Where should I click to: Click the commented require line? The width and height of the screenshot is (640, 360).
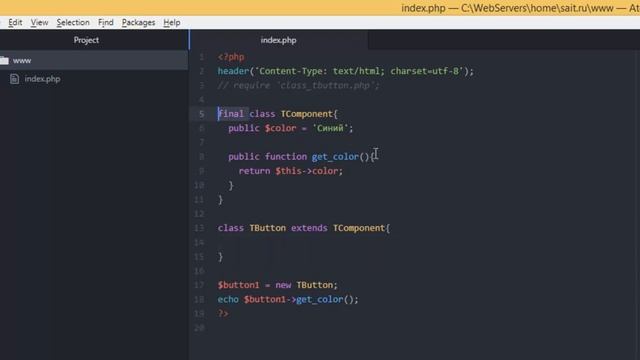pyautogui.click(x=298, y=85)
